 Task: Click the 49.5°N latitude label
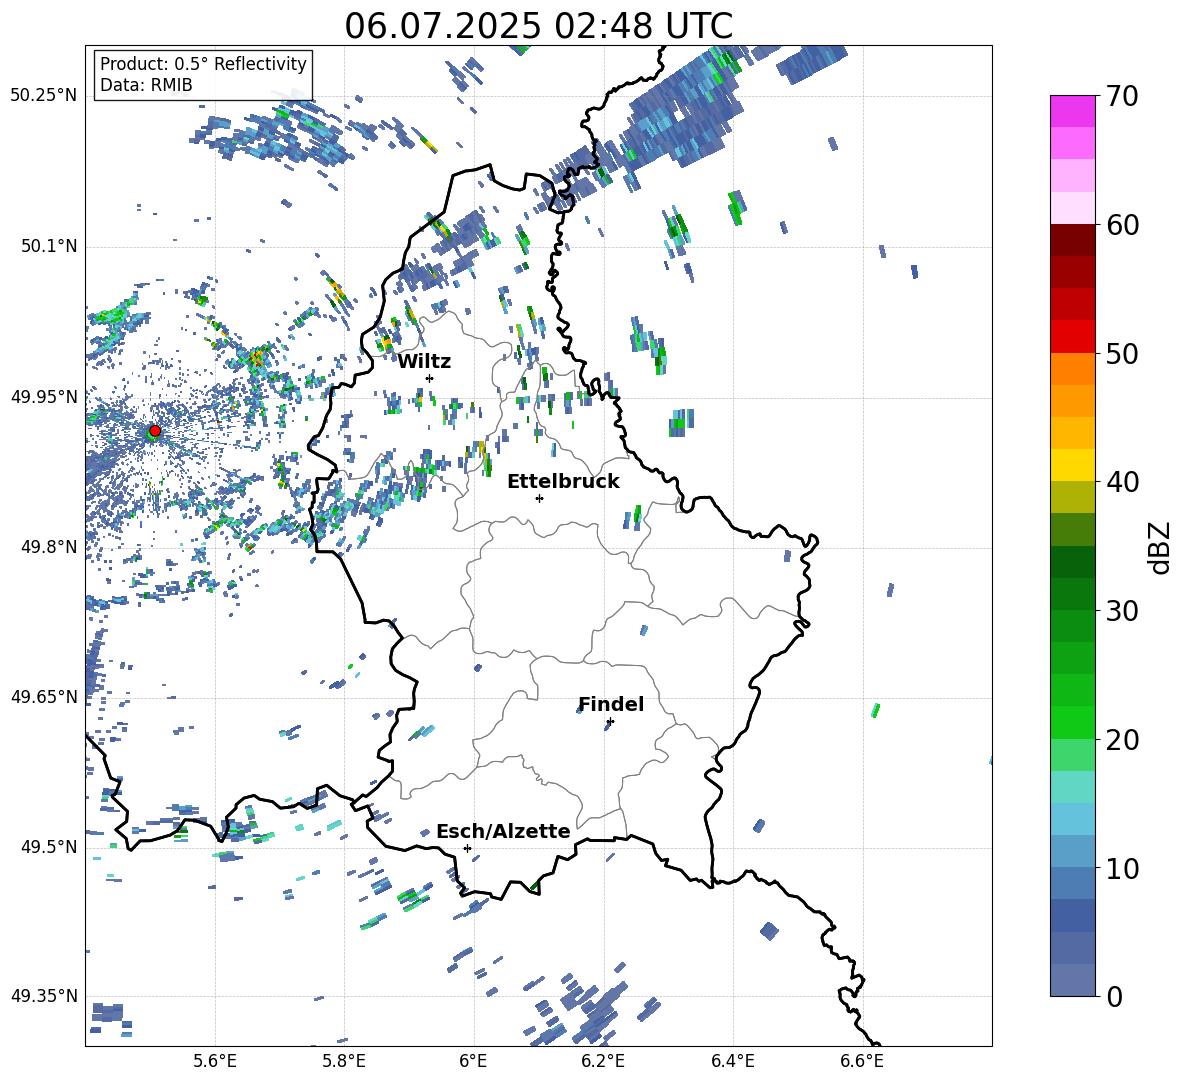click(x=48, y=847)
